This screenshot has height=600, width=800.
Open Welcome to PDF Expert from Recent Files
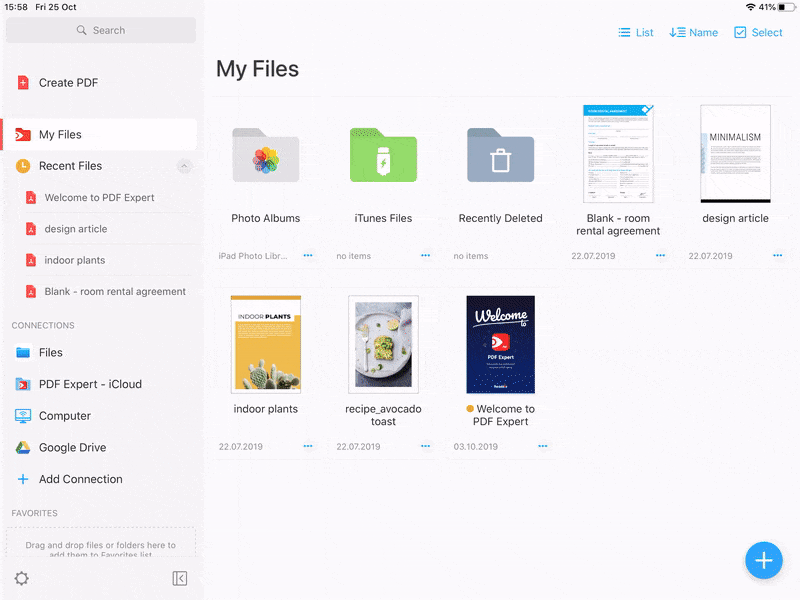tap(100, 197)
